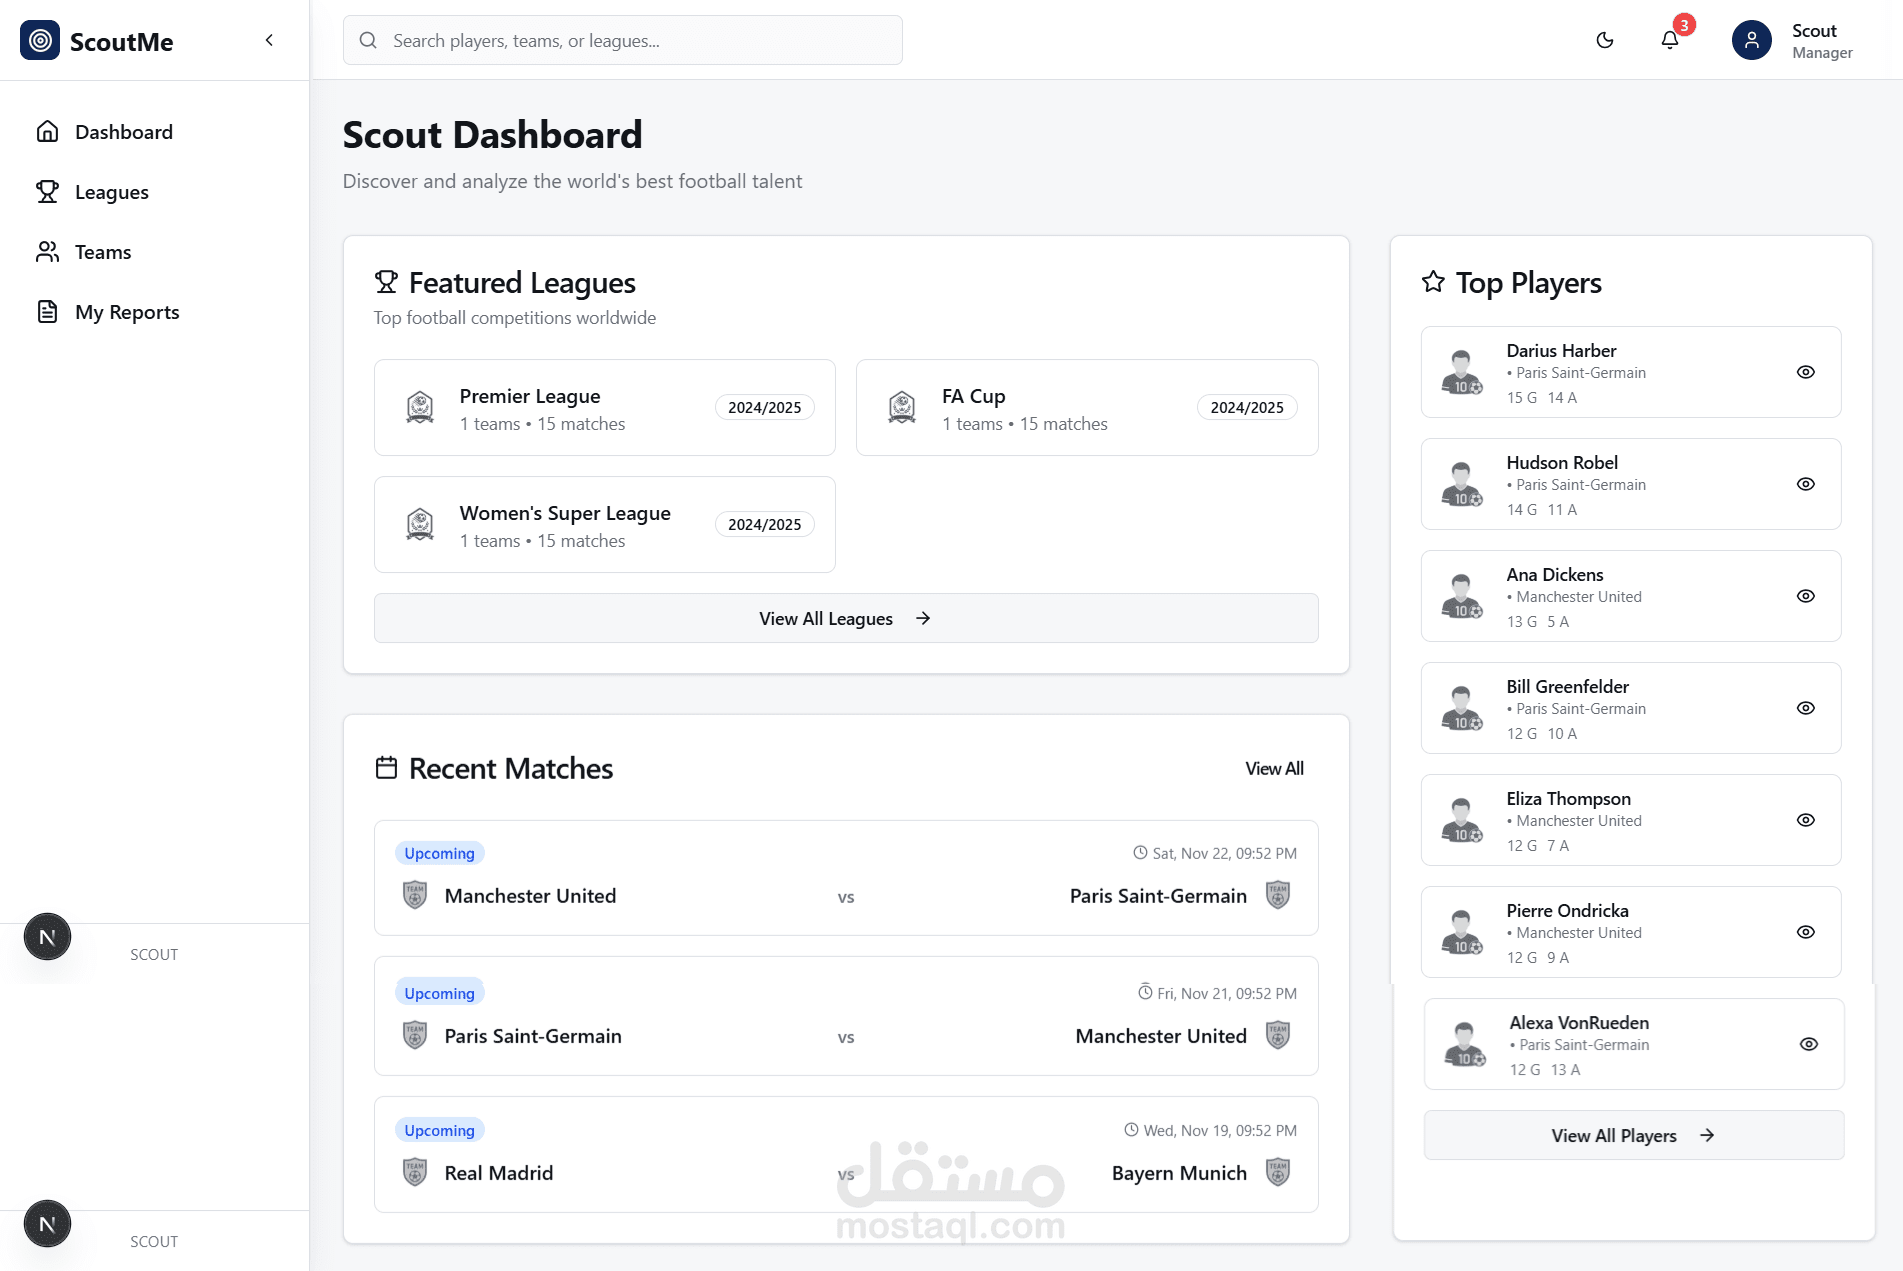The image size is (1903, 1271).
Task: Click the clock icon beside Wed, Nov 19
Action: [x=1131, y=1130]
